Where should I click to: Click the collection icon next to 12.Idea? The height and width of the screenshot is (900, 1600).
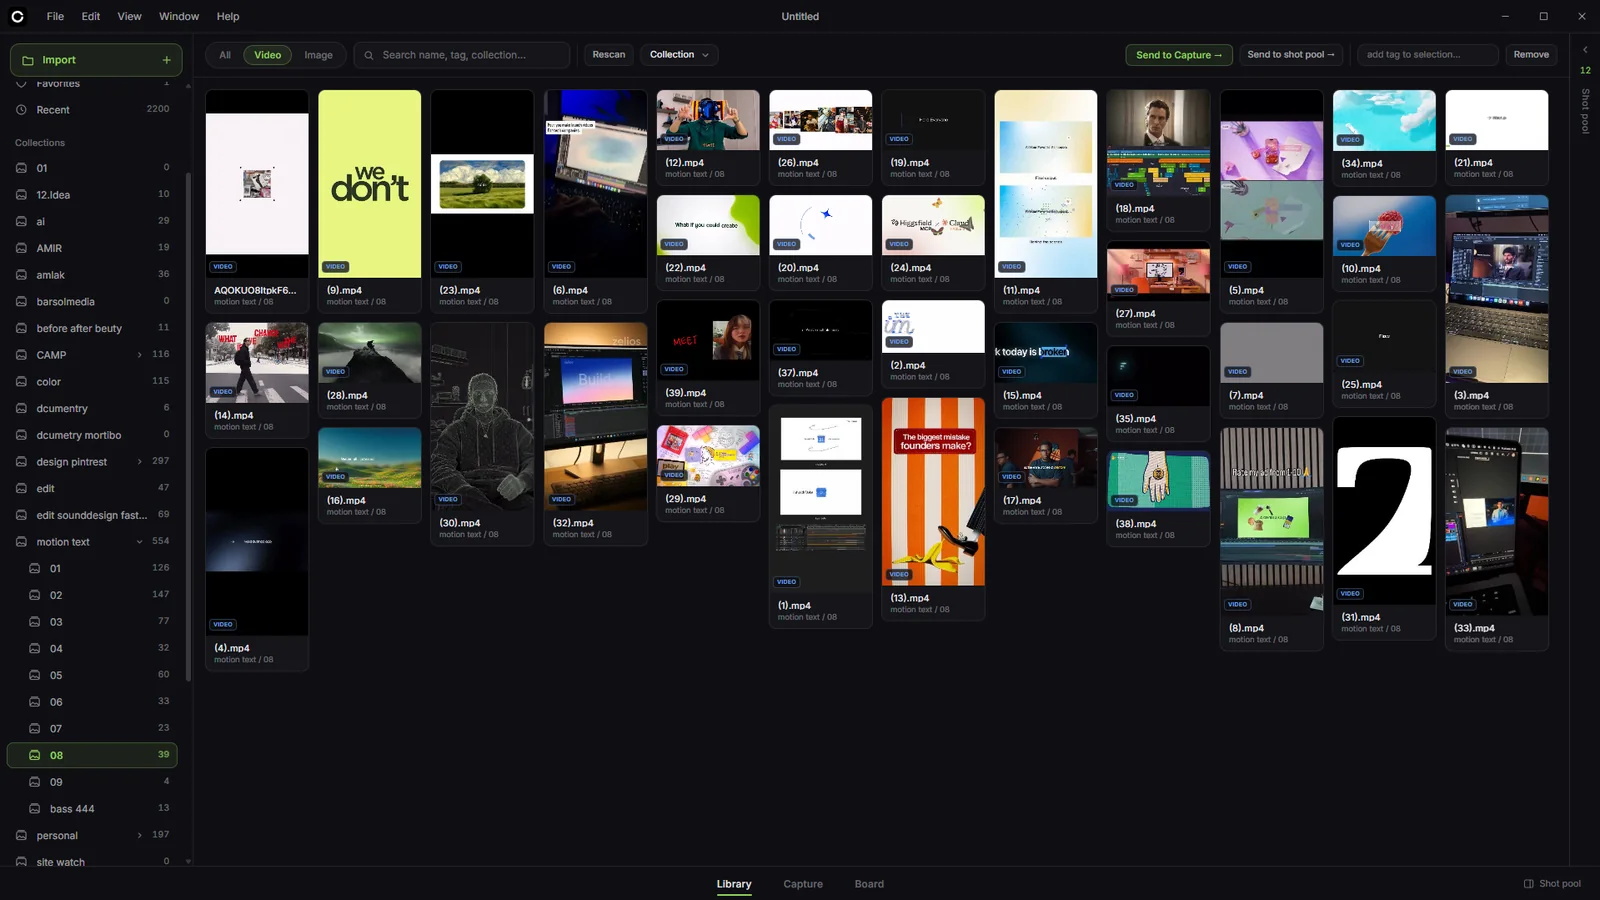pos(21,195)
